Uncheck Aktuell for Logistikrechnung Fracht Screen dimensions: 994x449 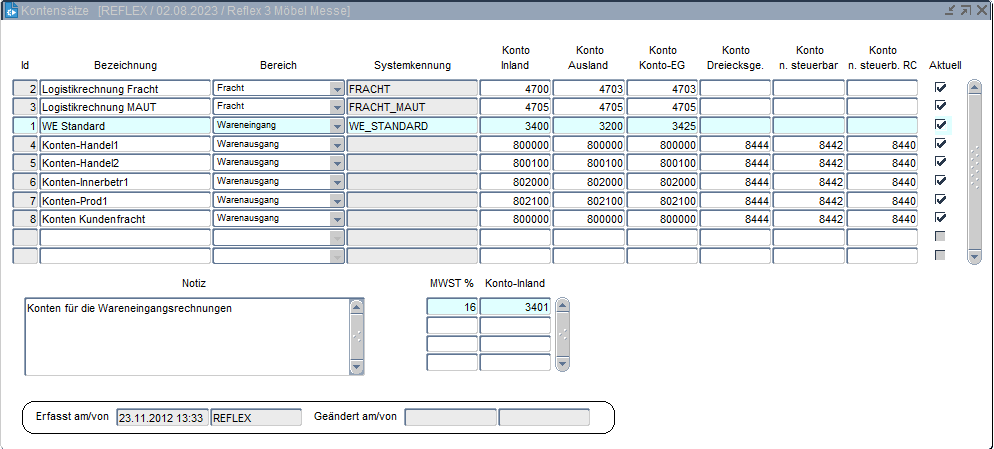tap(939, 88)
